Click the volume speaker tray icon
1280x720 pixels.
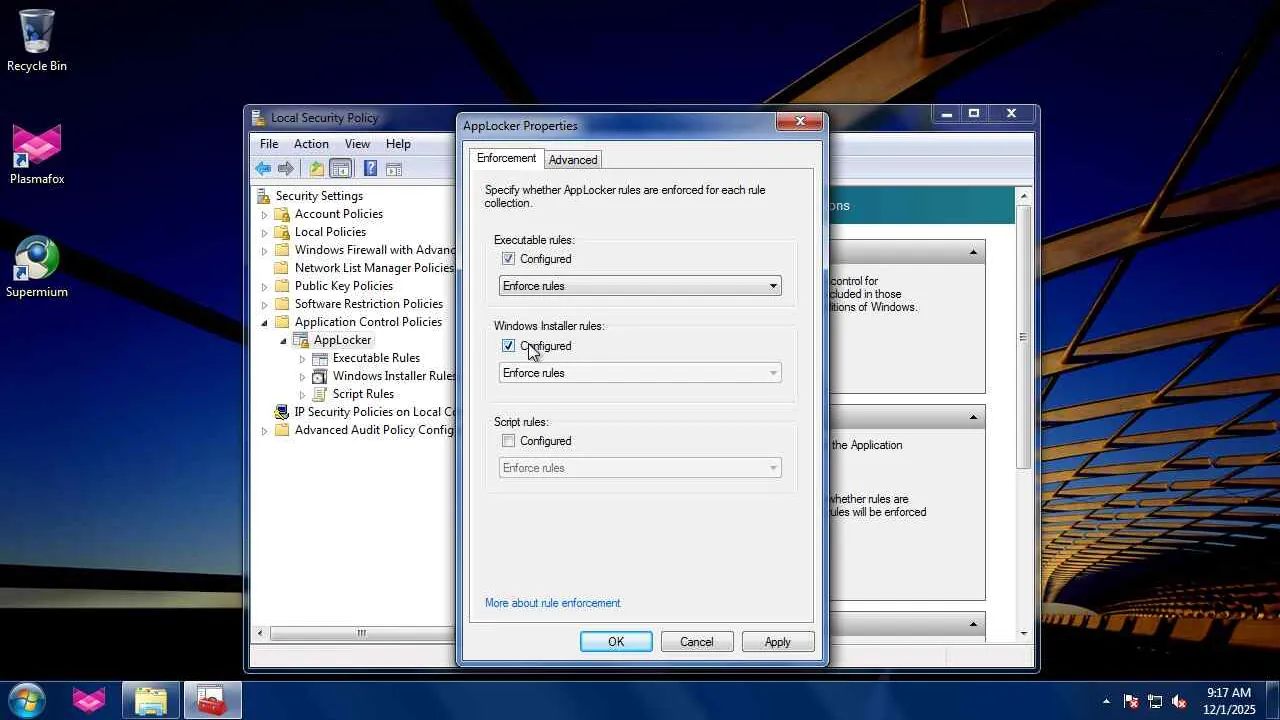pyautogui.click(x=1179, y=701)
